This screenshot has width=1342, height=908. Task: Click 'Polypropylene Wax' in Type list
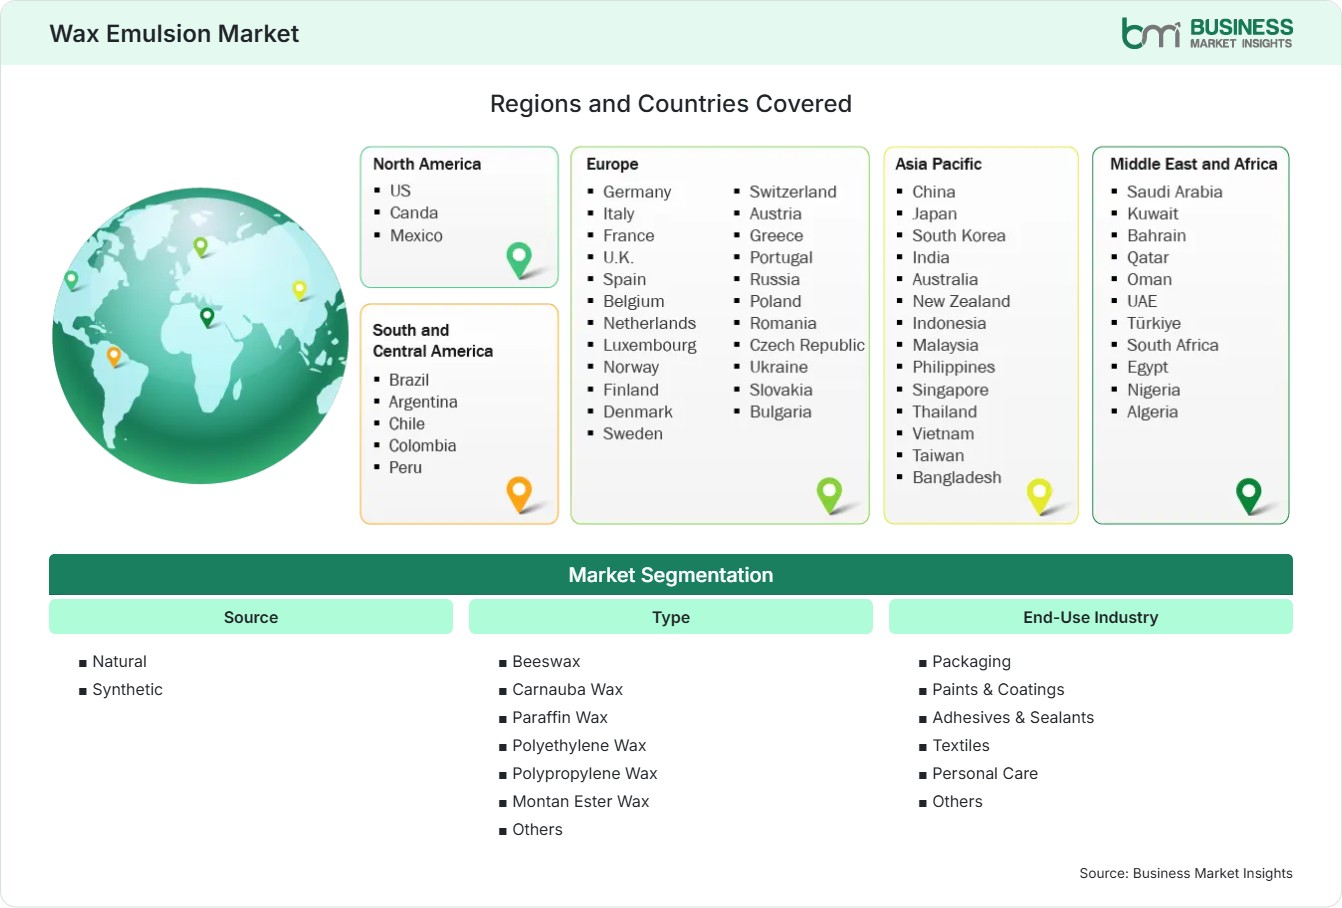[x=585, y=773]
